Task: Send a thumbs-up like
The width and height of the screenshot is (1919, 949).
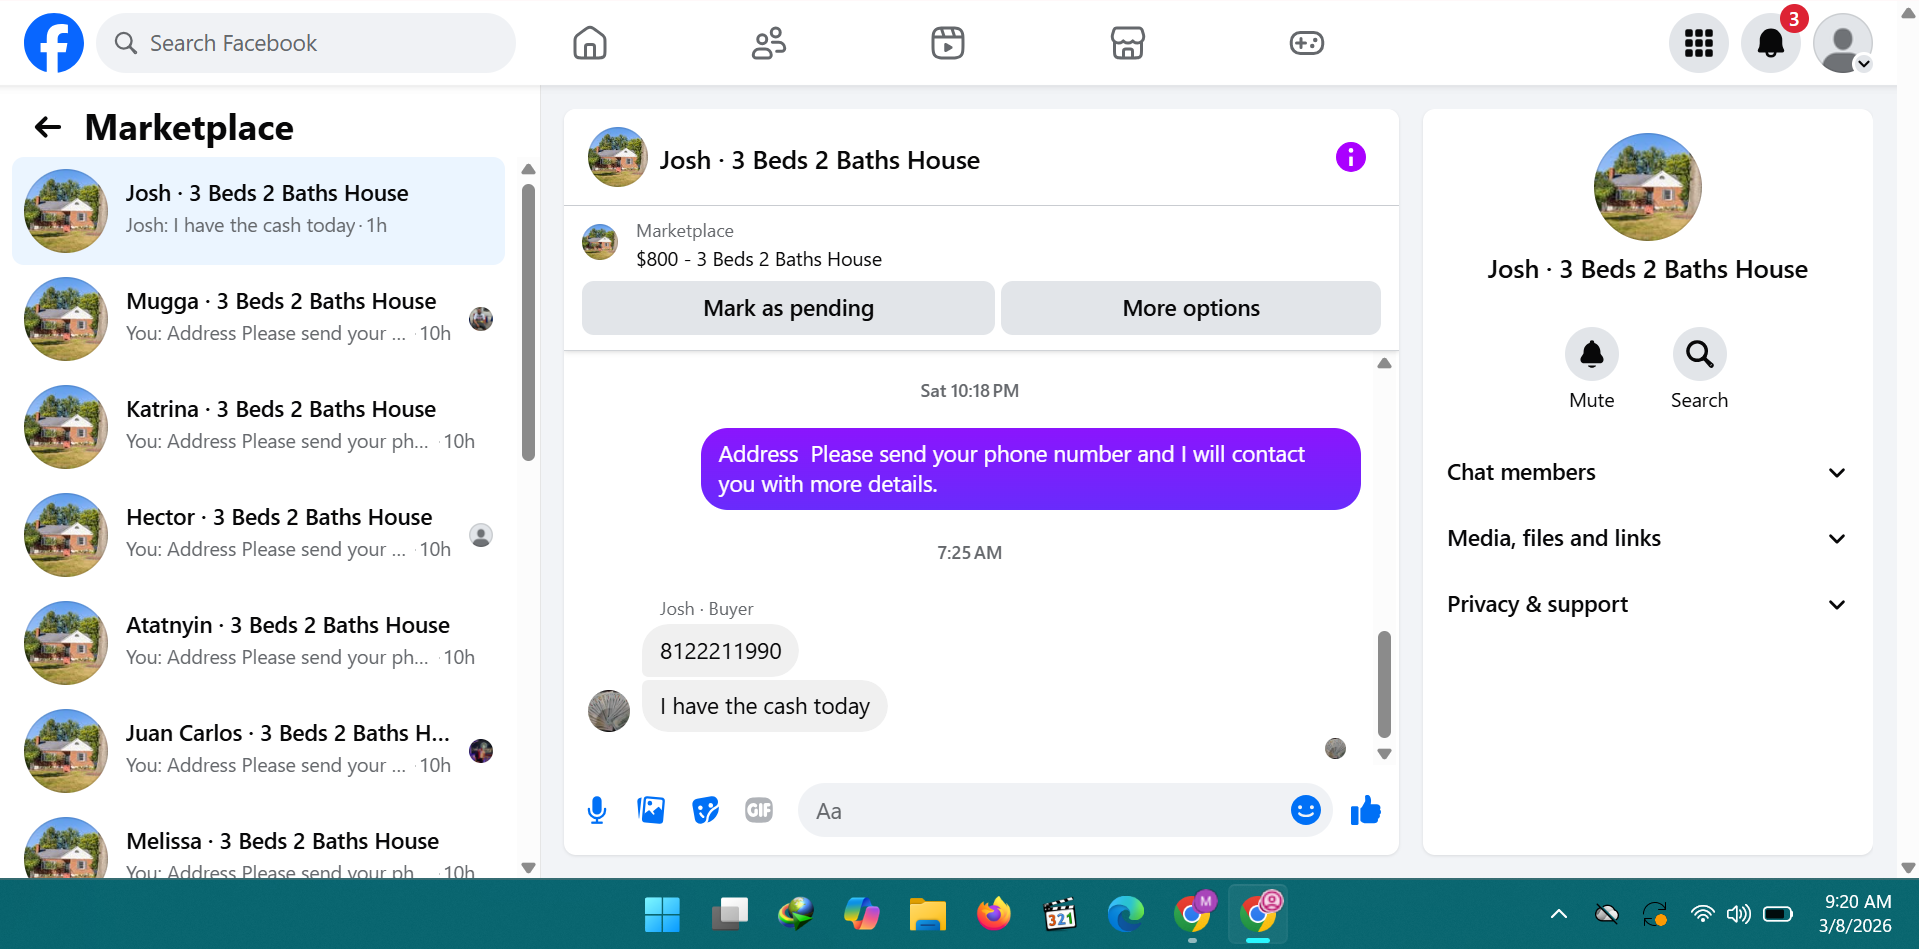Action: point(1365,810)
